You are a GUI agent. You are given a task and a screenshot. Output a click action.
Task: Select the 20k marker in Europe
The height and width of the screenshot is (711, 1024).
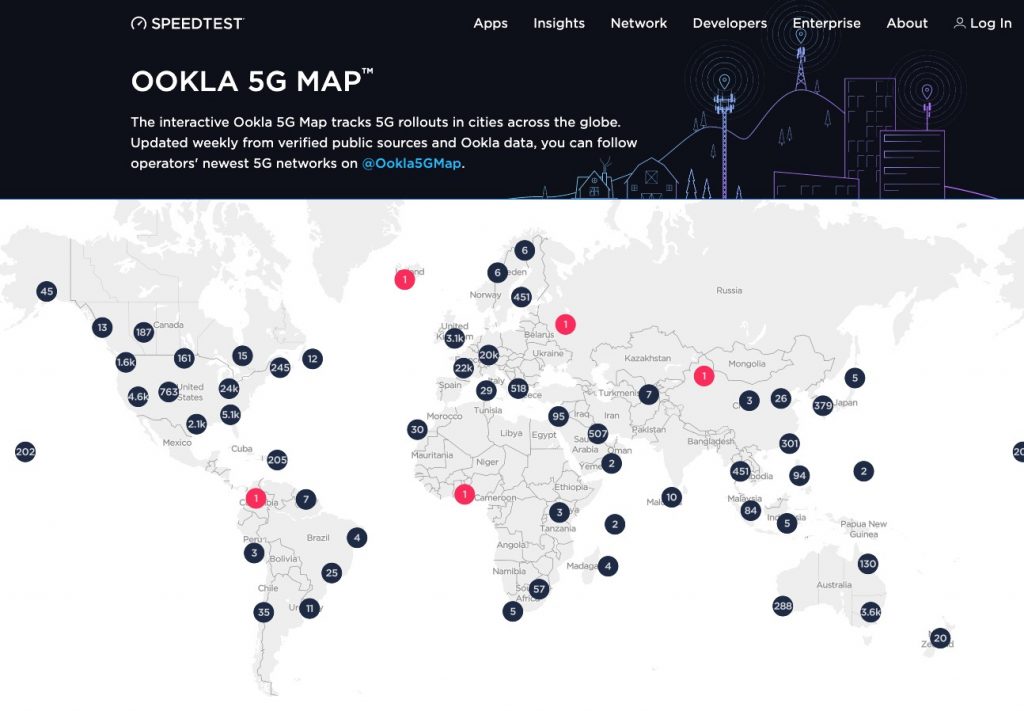488,355
